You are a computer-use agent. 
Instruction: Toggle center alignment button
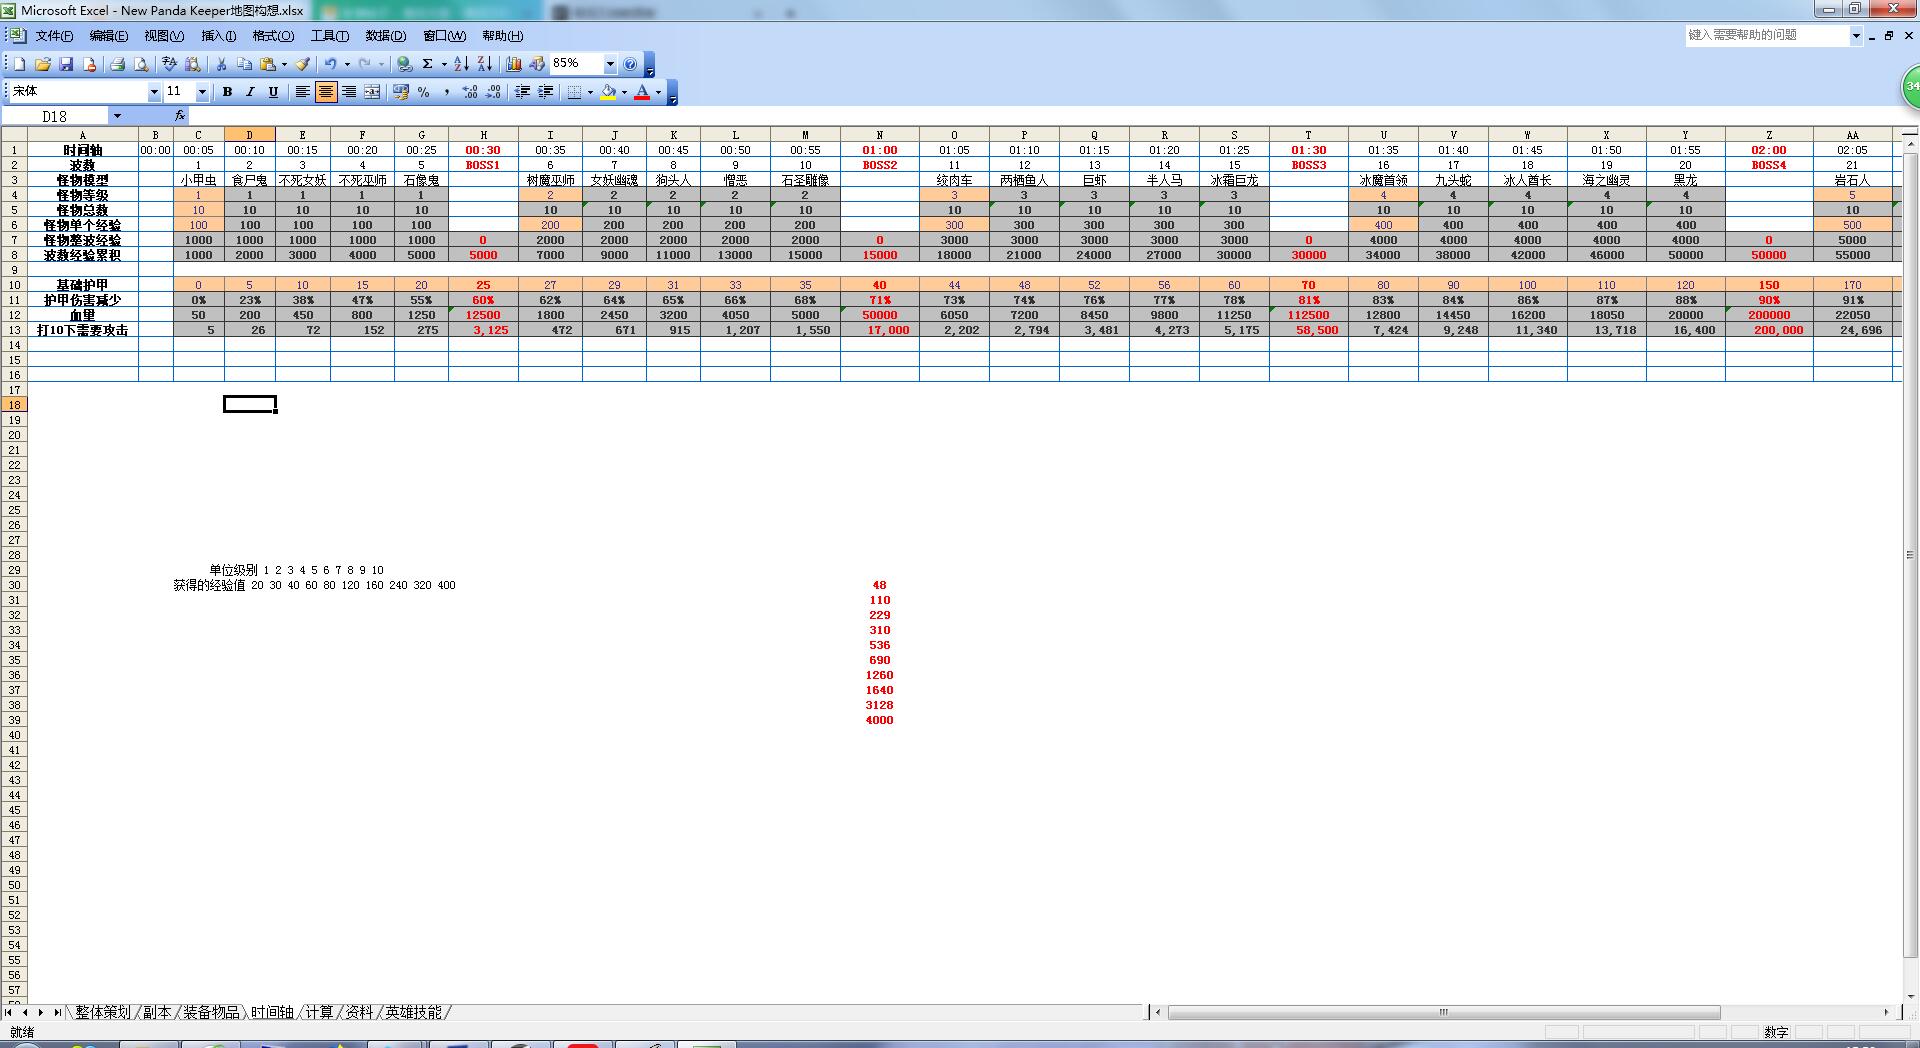tap(326, 92)
